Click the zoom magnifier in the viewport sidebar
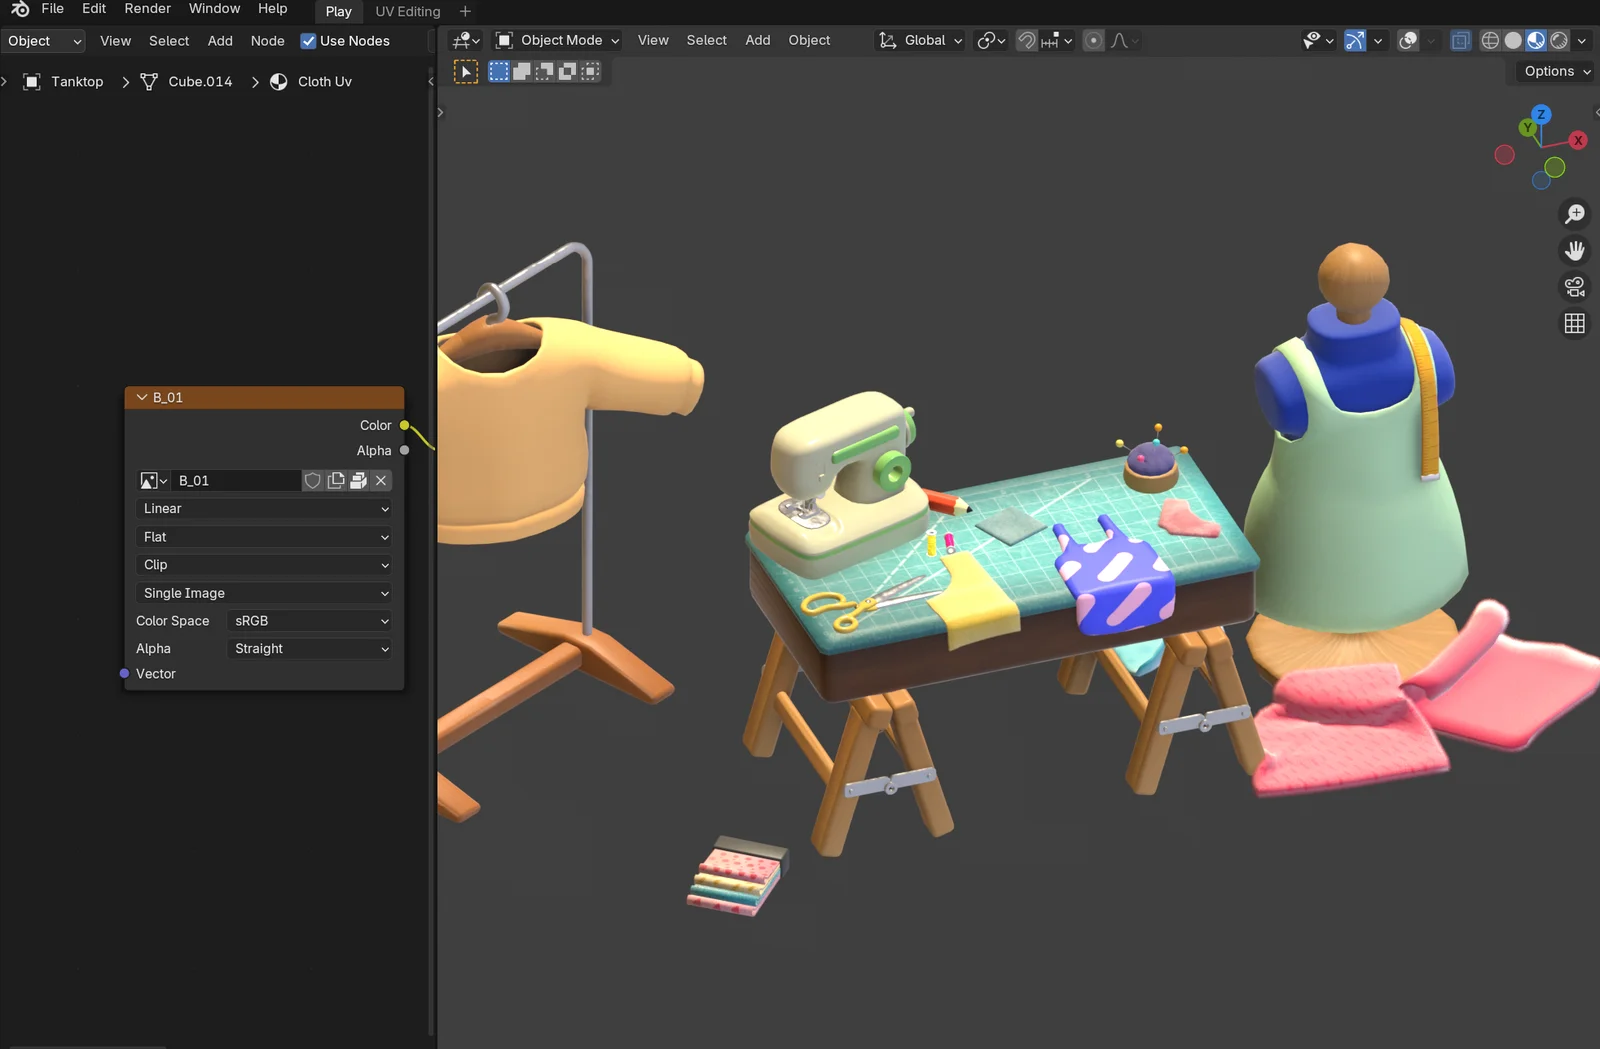The width and height of the screenshot is (1600, 1049). (x=1575, y=213)
